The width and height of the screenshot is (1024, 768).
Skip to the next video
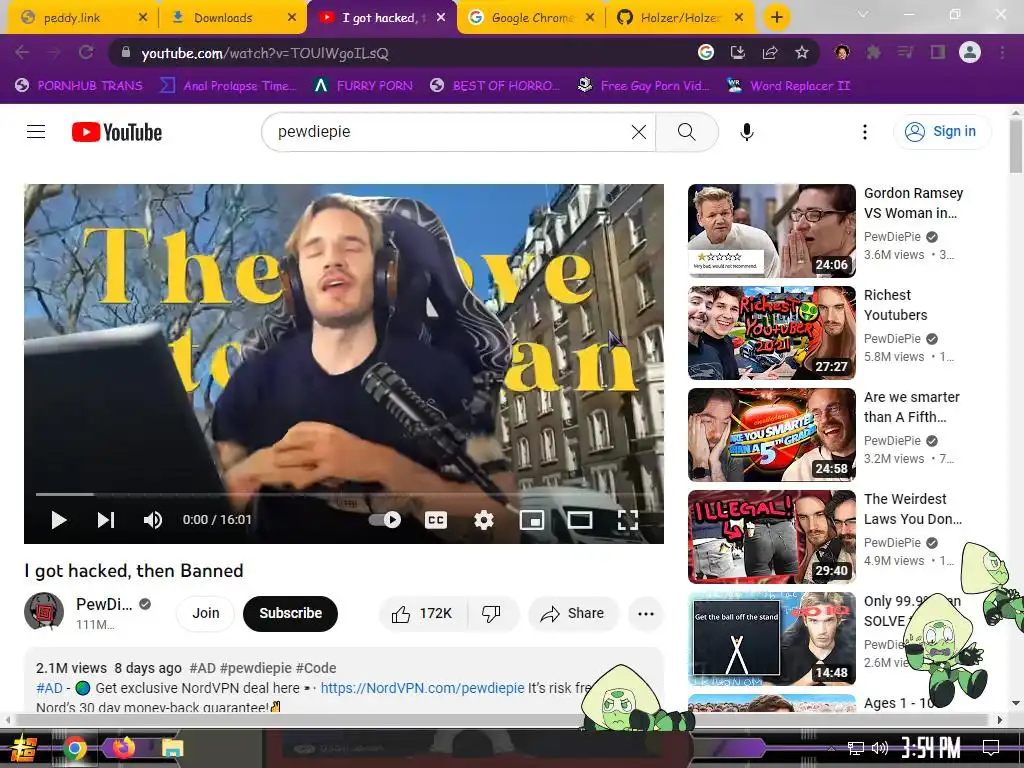pyautogui.click(x=106, y=520)
